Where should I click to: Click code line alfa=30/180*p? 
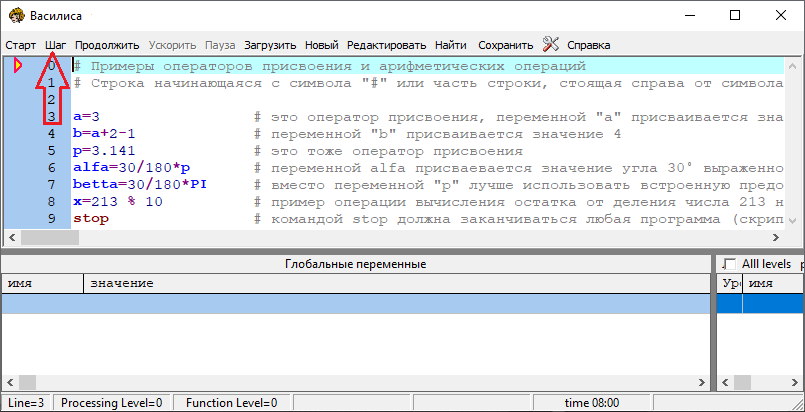tap(131, 168)
